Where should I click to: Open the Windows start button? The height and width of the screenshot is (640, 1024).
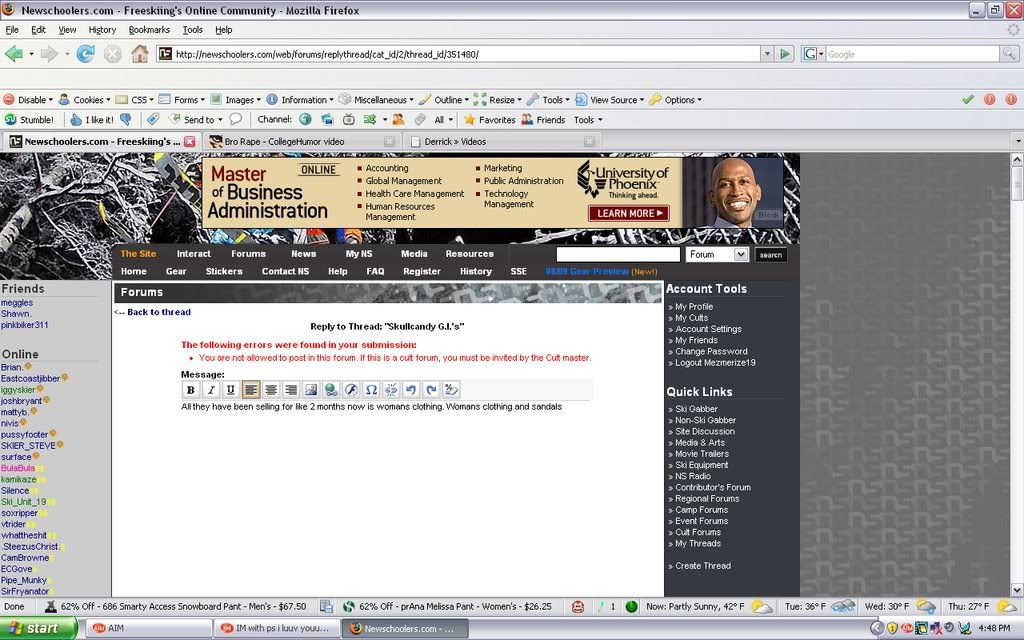pyautogui.click(x=38, y=628)
